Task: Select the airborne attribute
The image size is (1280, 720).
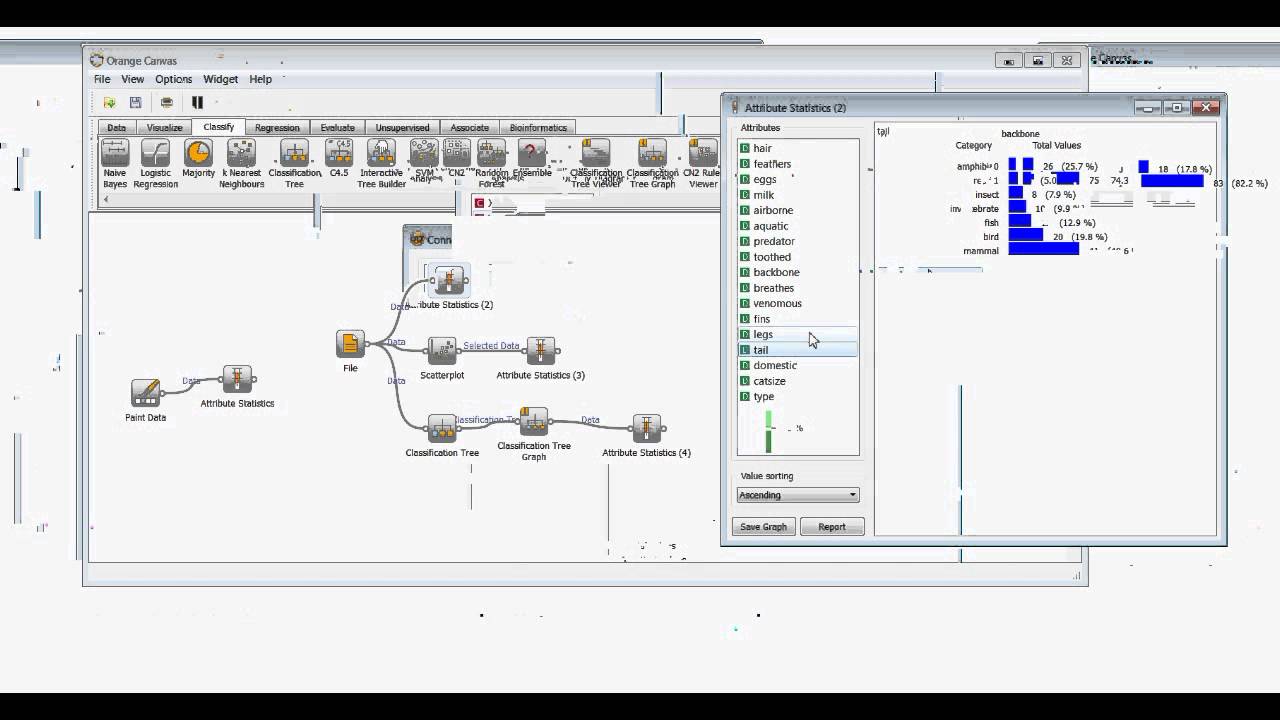Action: click(x=797, y=210)
